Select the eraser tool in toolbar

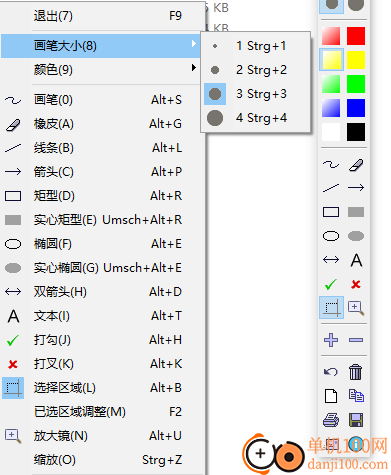click(x=356, y=164)
